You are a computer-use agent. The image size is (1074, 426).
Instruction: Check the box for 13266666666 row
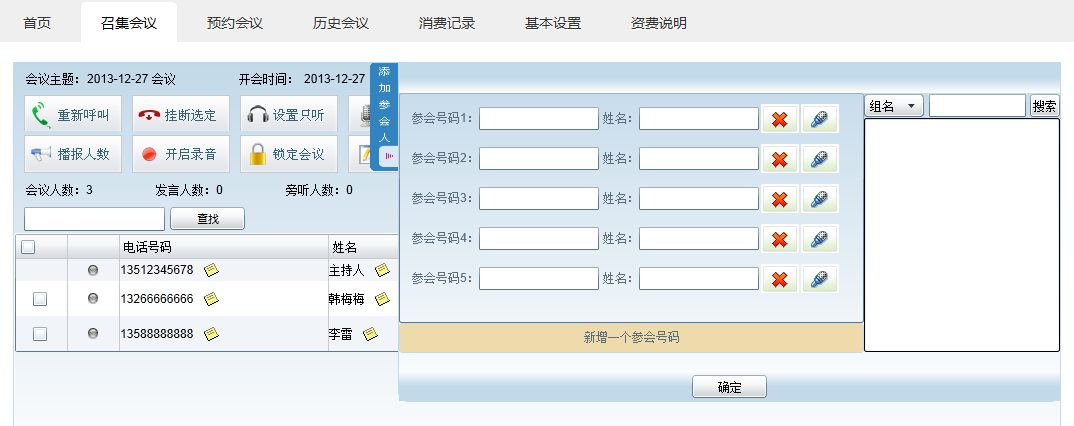pyautogui.click(x=40, y=299)
